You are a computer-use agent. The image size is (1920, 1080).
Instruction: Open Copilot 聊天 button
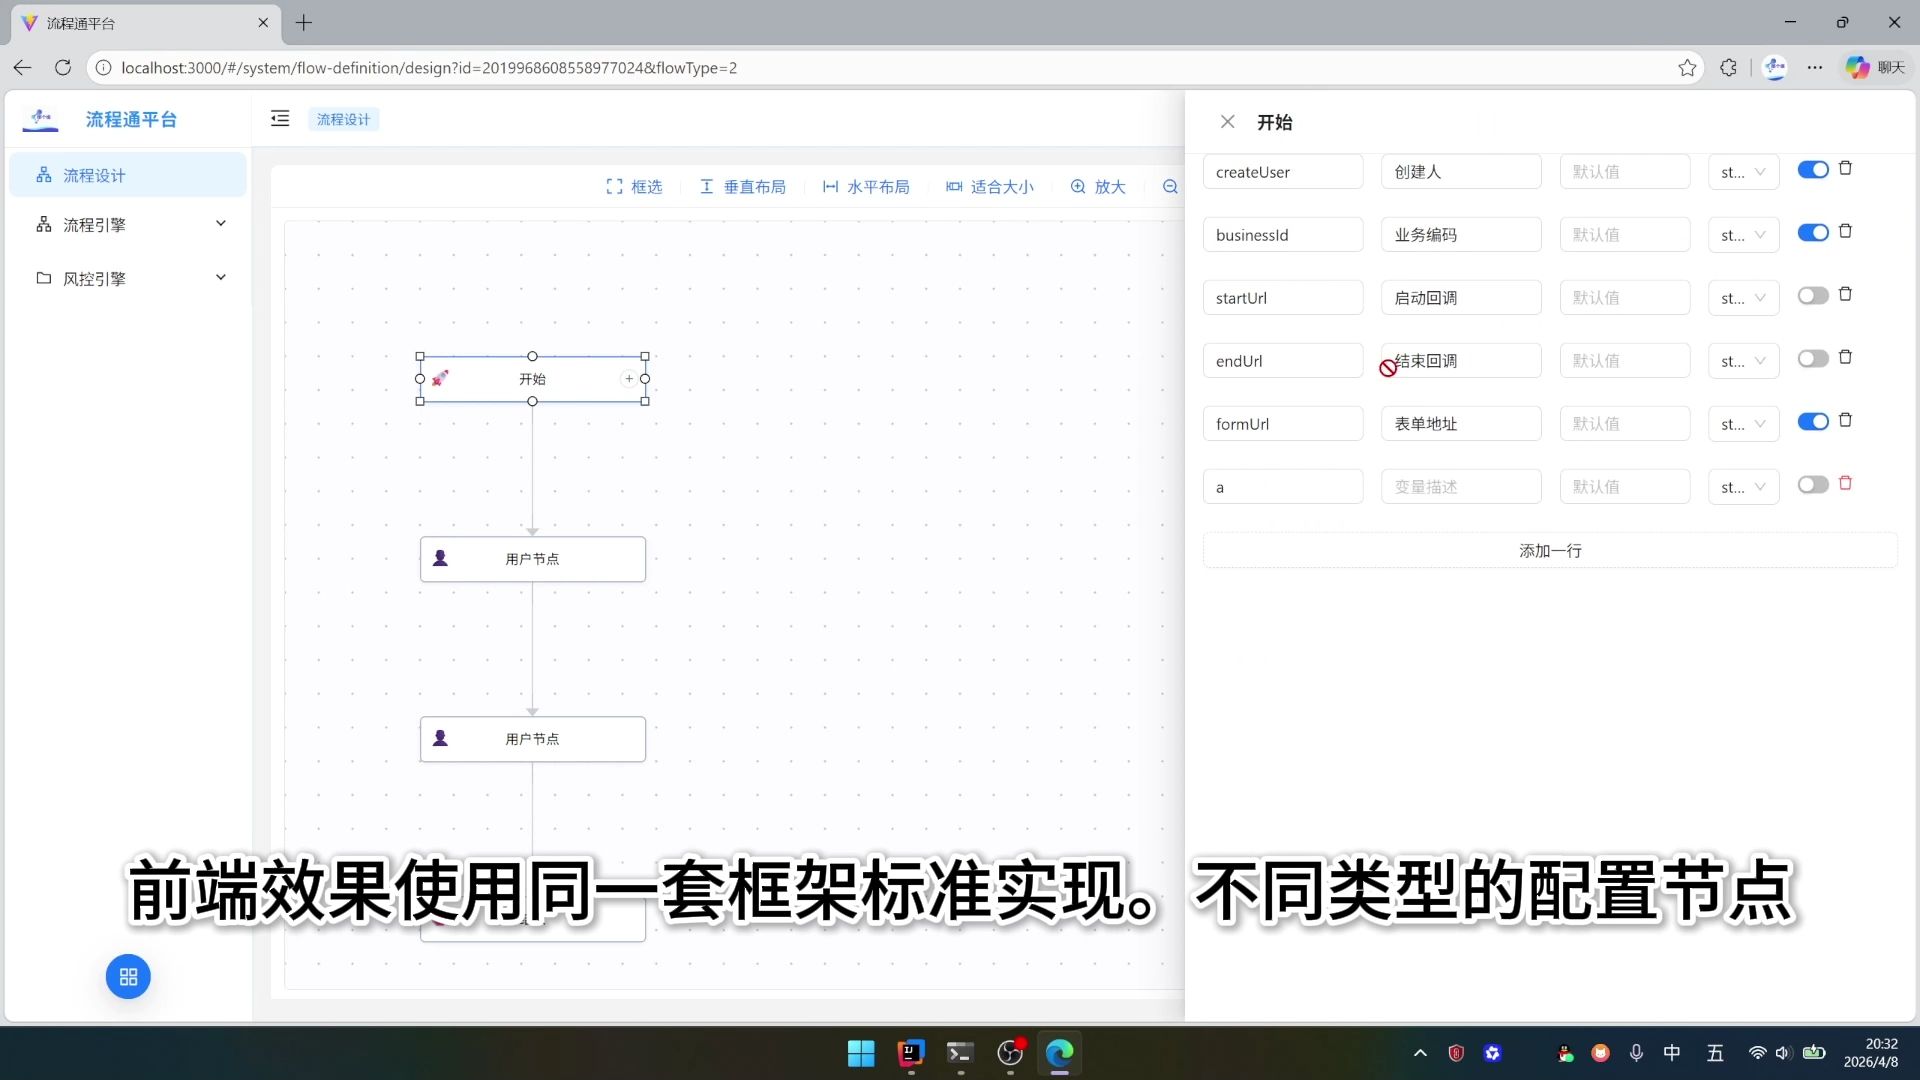coord(1876,68)
